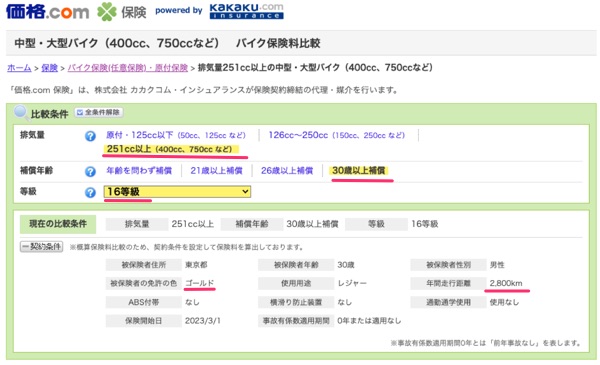Select 126cc〜250cc displacement option

(337, 135)
